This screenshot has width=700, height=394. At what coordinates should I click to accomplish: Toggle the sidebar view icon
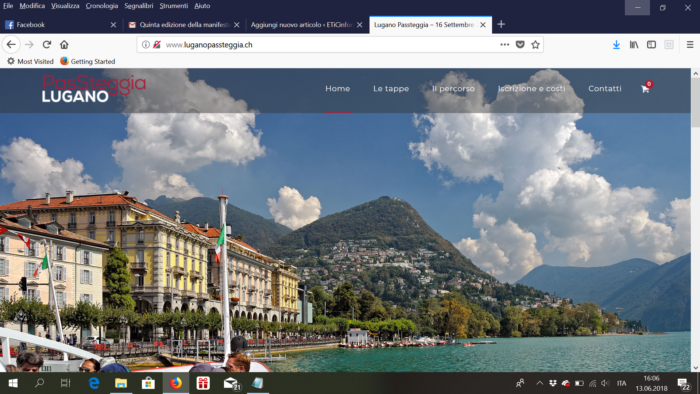tap(651, 45)
